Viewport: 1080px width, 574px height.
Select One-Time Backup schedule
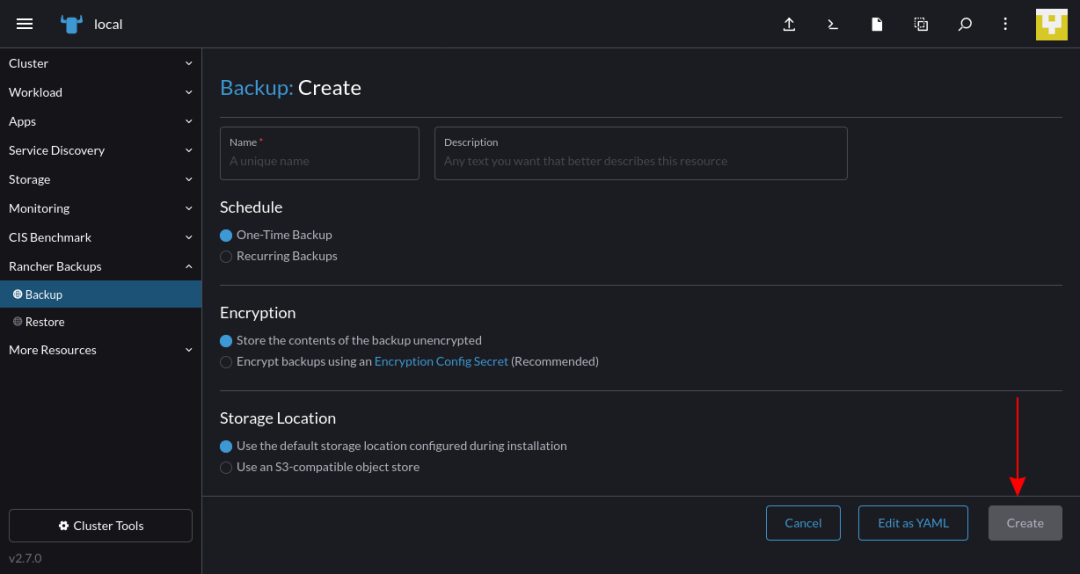(226, 236)
